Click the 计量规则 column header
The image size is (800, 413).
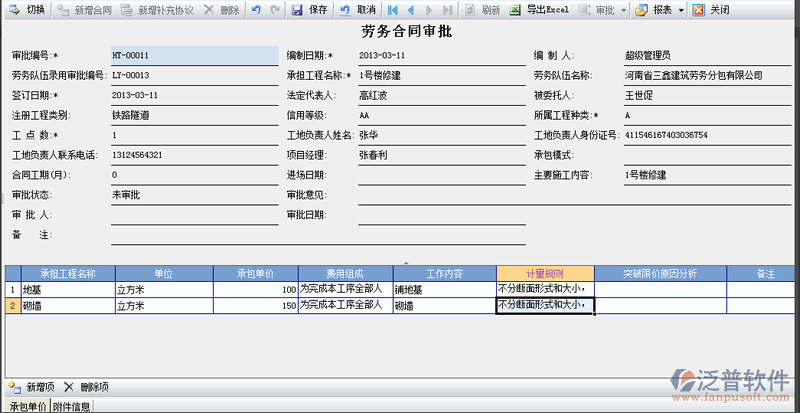pos(545,272)
